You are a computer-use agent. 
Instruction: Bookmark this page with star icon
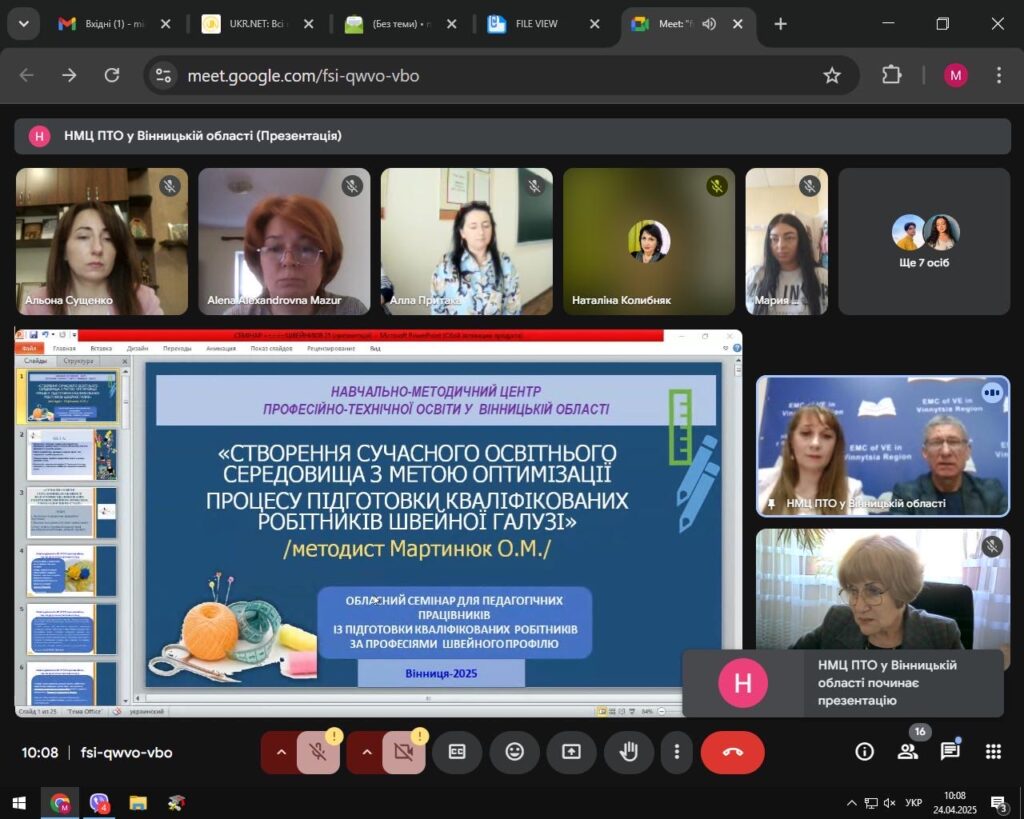pos(831,76)
